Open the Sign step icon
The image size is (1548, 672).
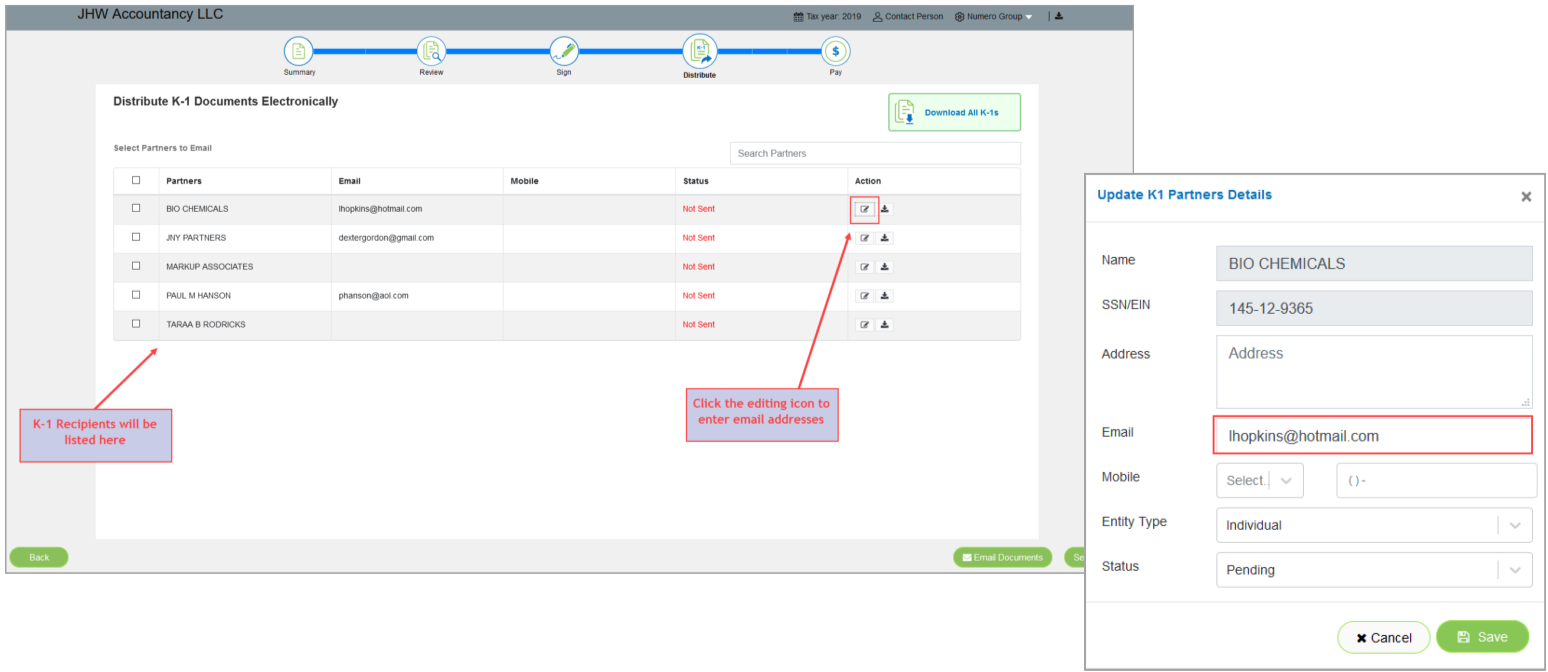click(564, 51)
